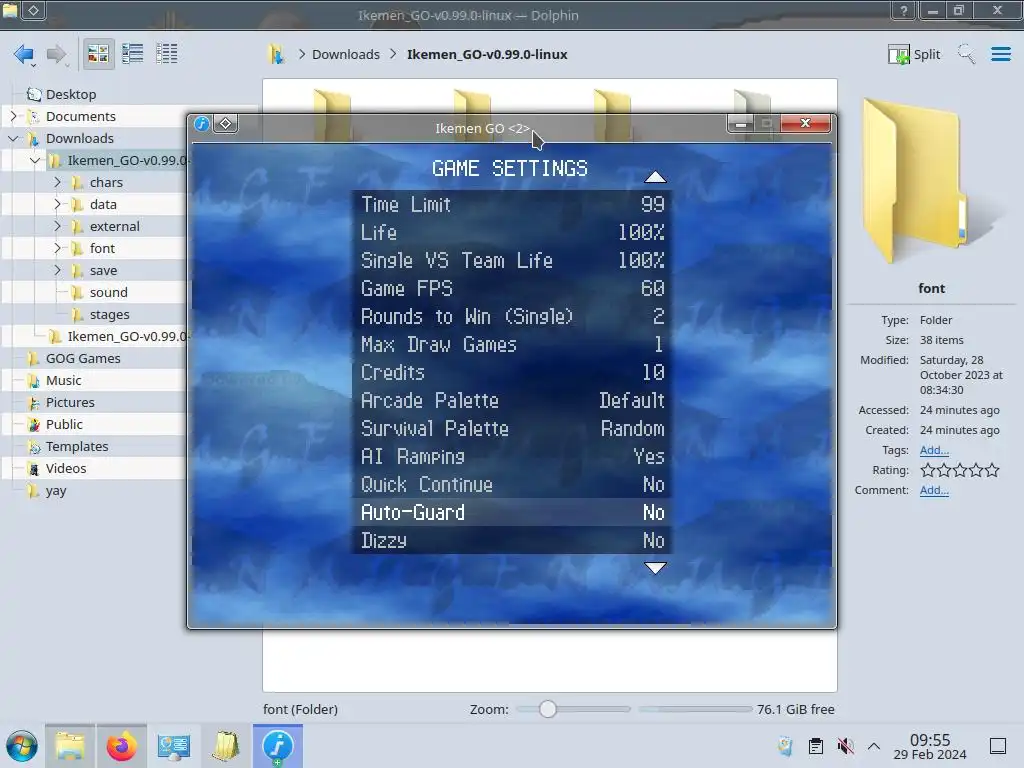The width and height of the screenshot is (1024, 768).
Task: Open Templates folder in tree
Action: 77,447
